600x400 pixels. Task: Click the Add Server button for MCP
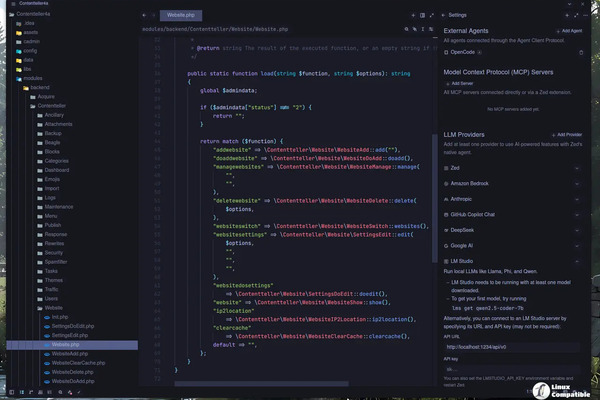click(460, 83)
